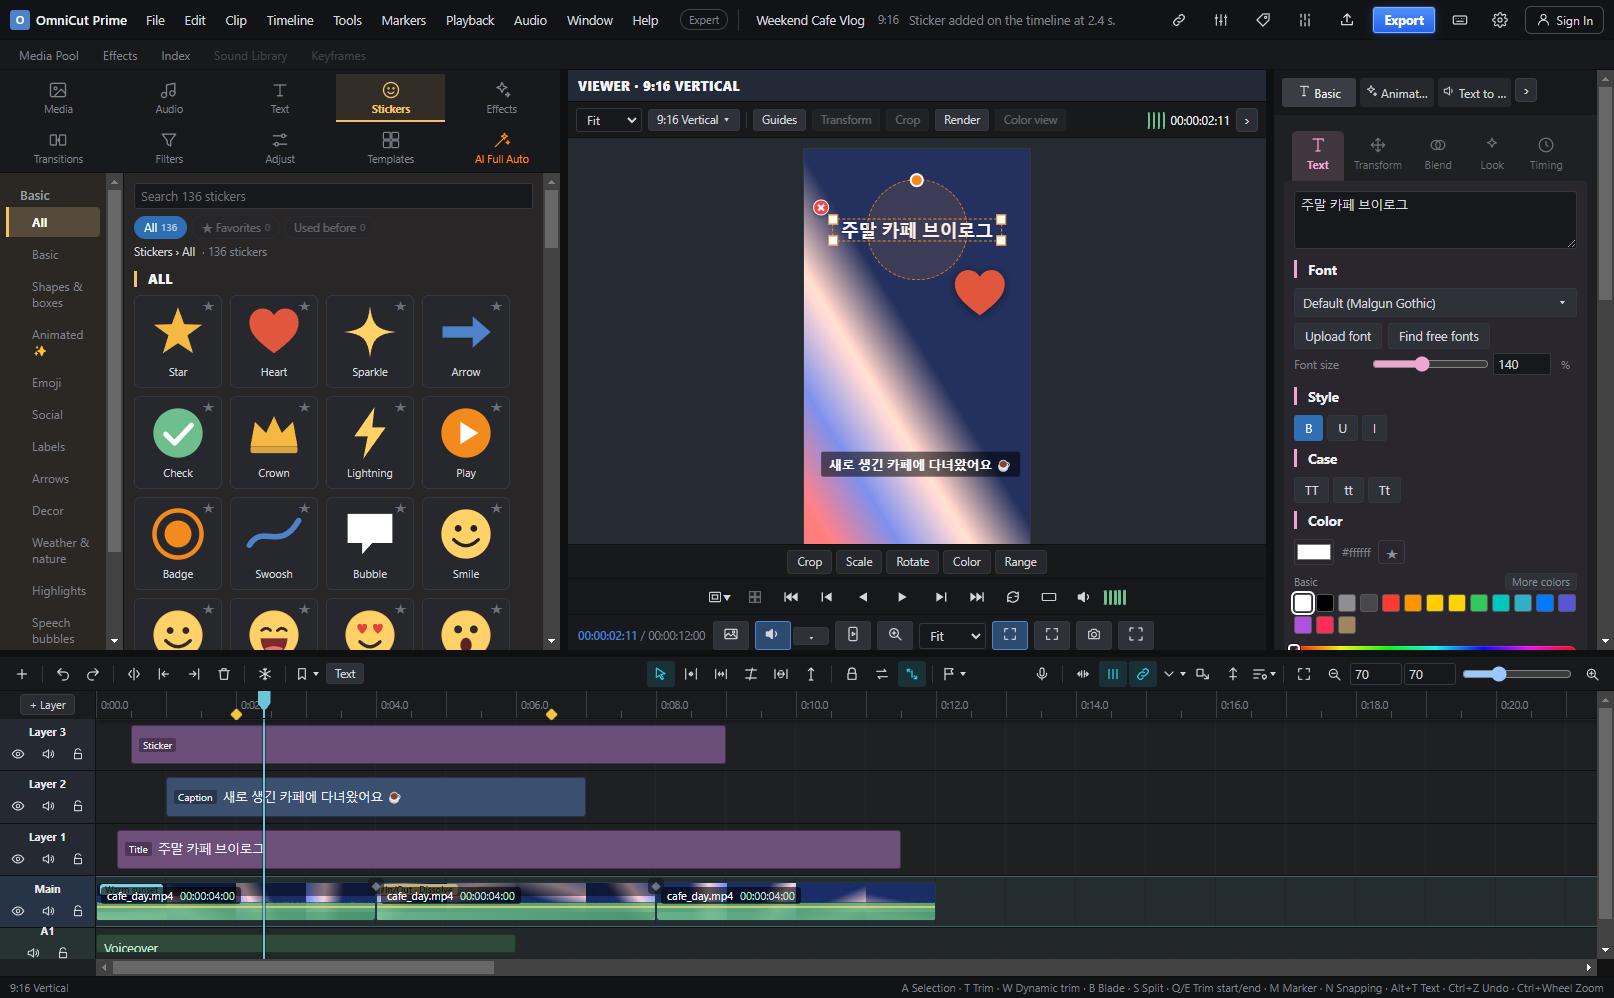
Task: Switch to the Sound Library tab
Action: point(250,56)
